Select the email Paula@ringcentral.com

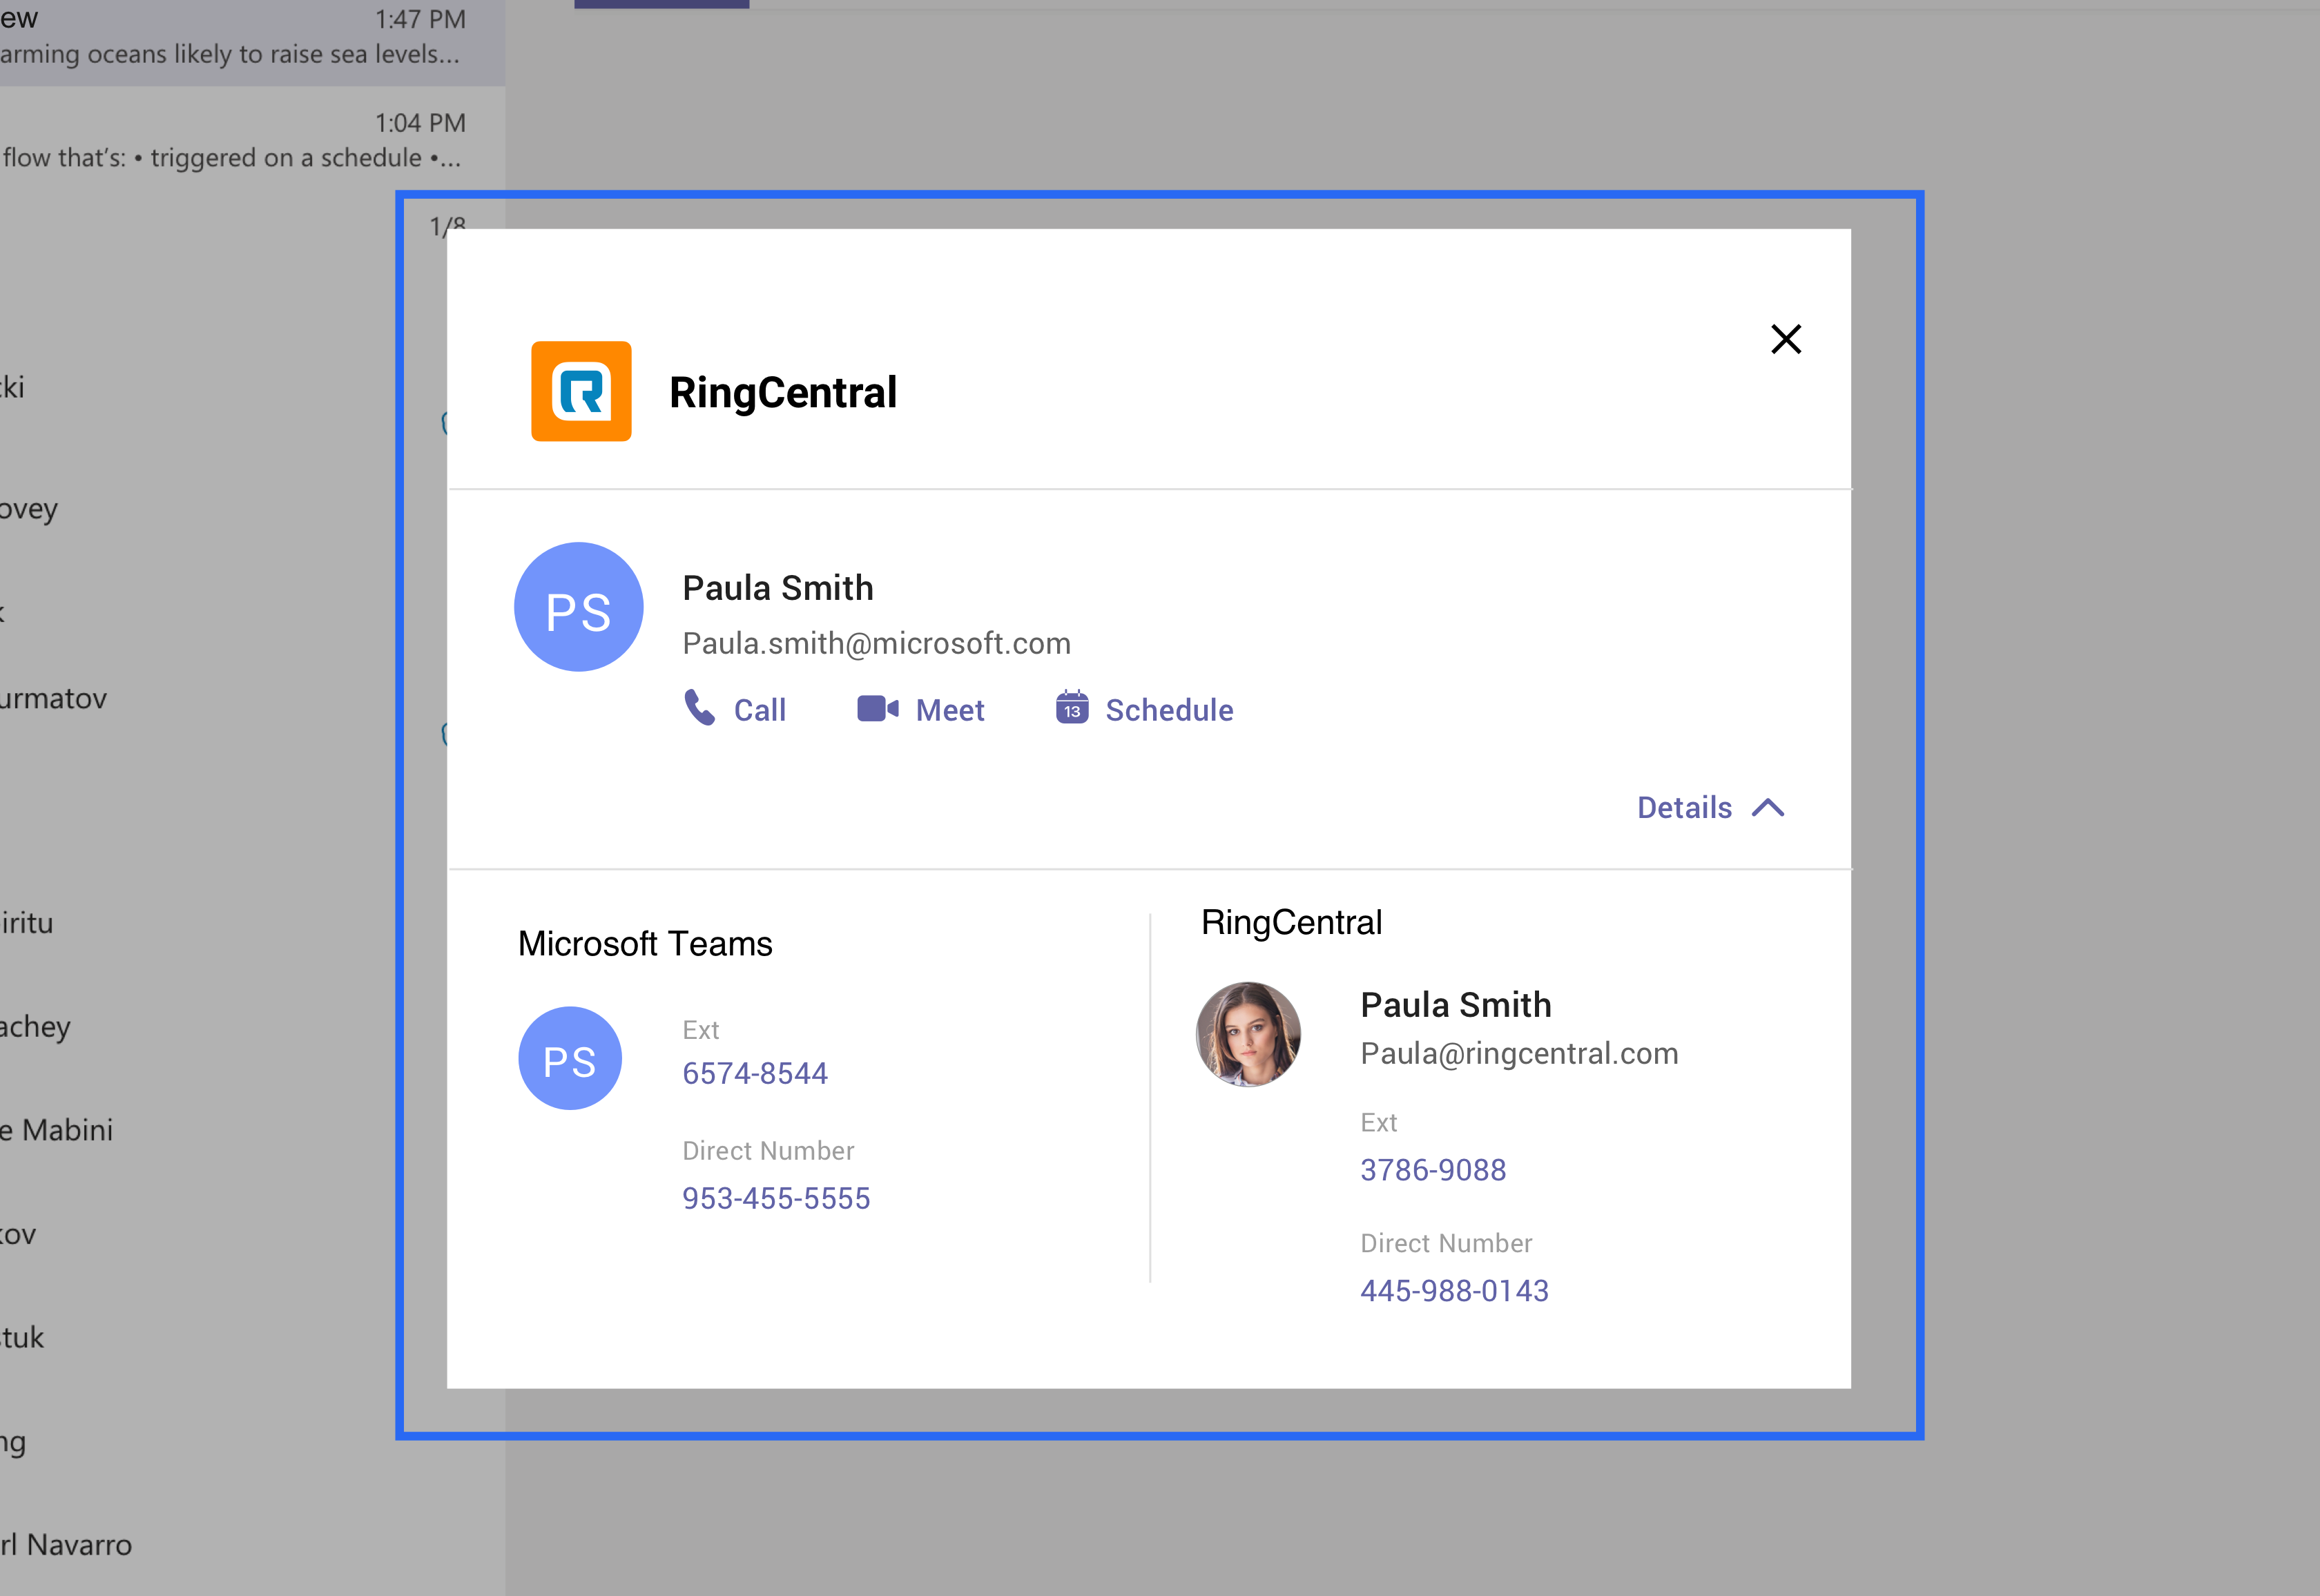pyautogui.click(x=1519, y=1053)
